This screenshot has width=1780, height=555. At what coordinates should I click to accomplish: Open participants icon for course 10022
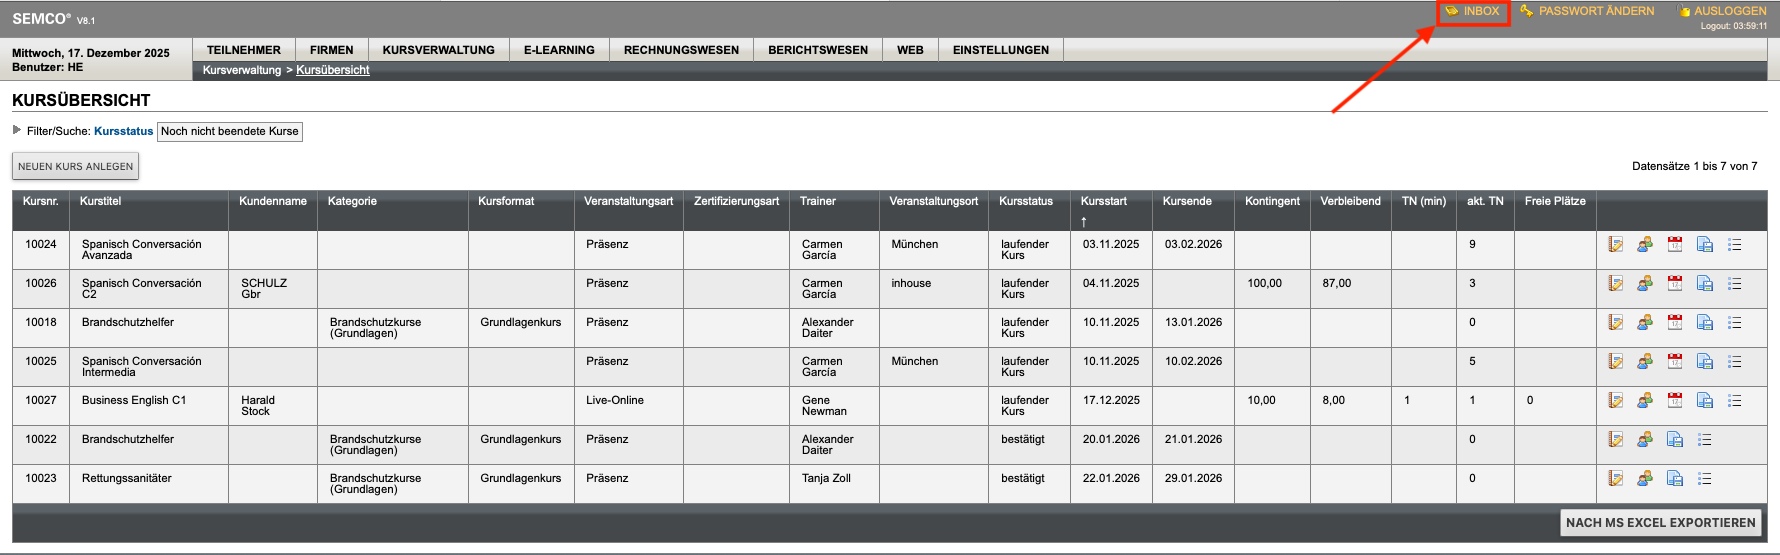[1645, 440]
